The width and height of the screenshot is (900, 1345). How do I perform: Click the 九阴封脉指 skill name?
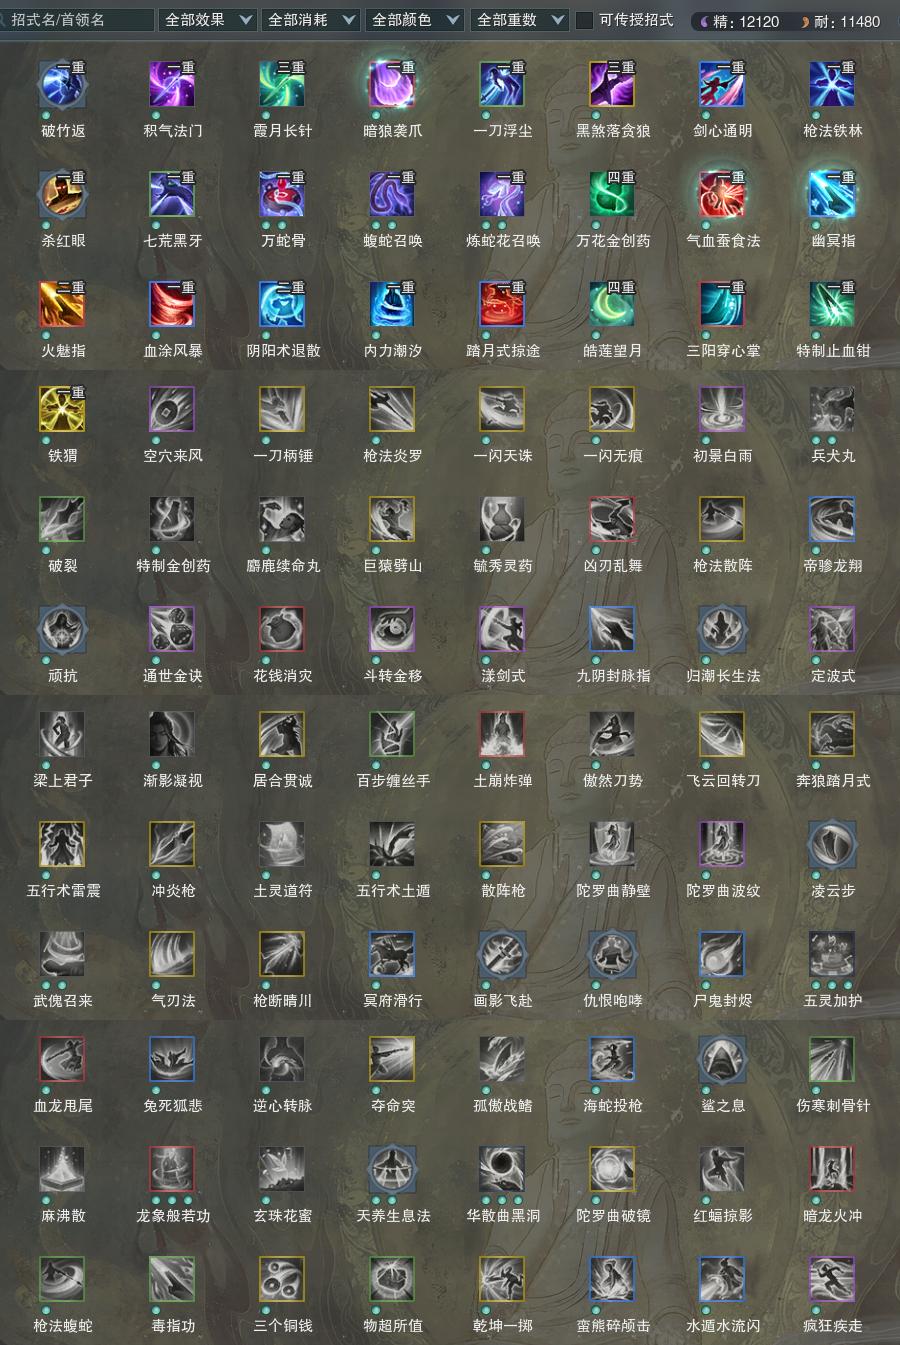pos(612,676)
